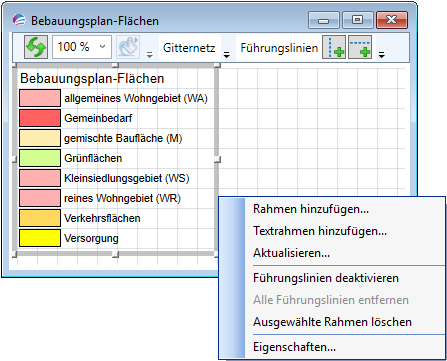Click the label reines Wohngebiet (WR)
447x361 pixels.
(x=122, y=198)
